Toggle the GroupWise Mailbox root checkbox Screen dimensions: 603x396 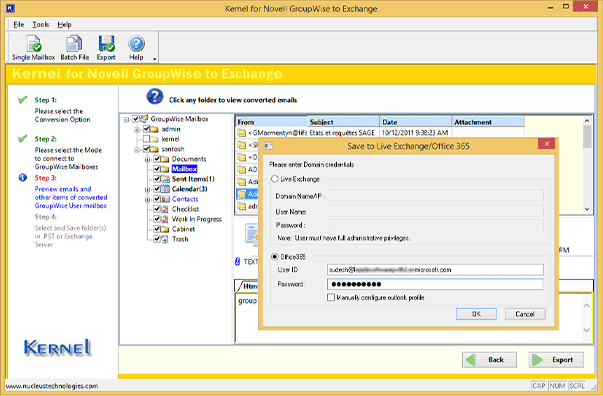click(x=136, y=119)
